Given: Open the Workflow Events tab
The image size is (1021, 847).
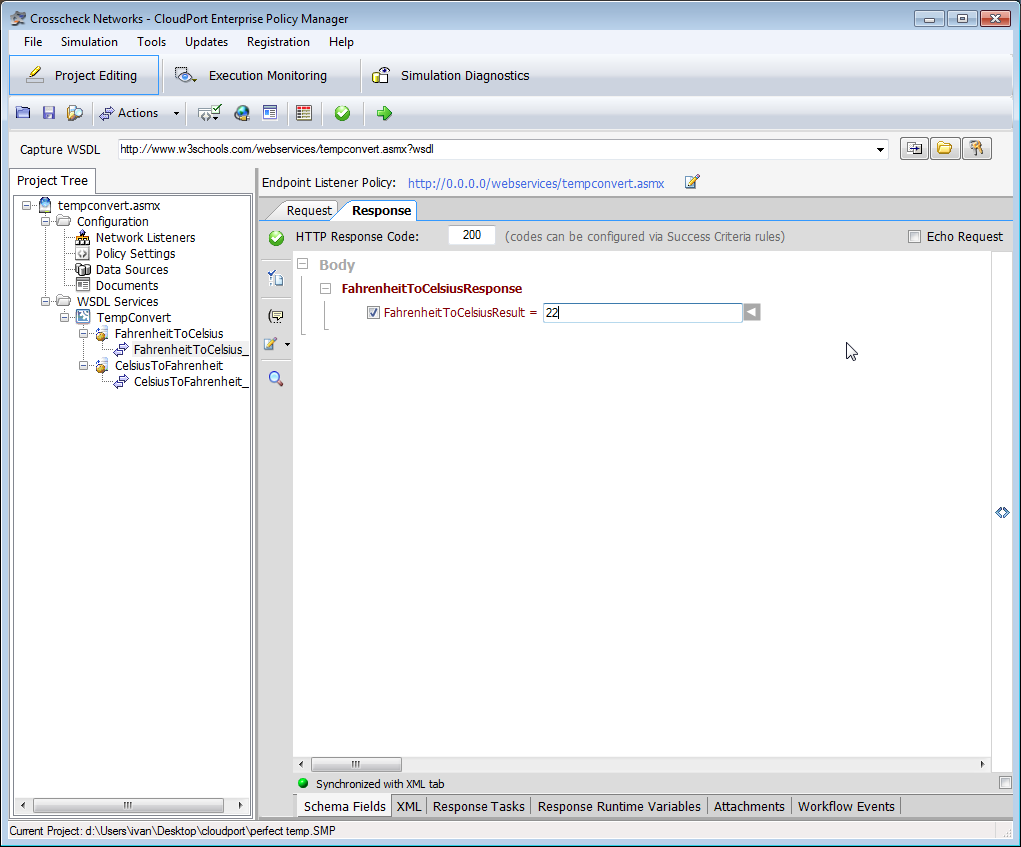Looking at the screenshot, I should click(846, 807).
